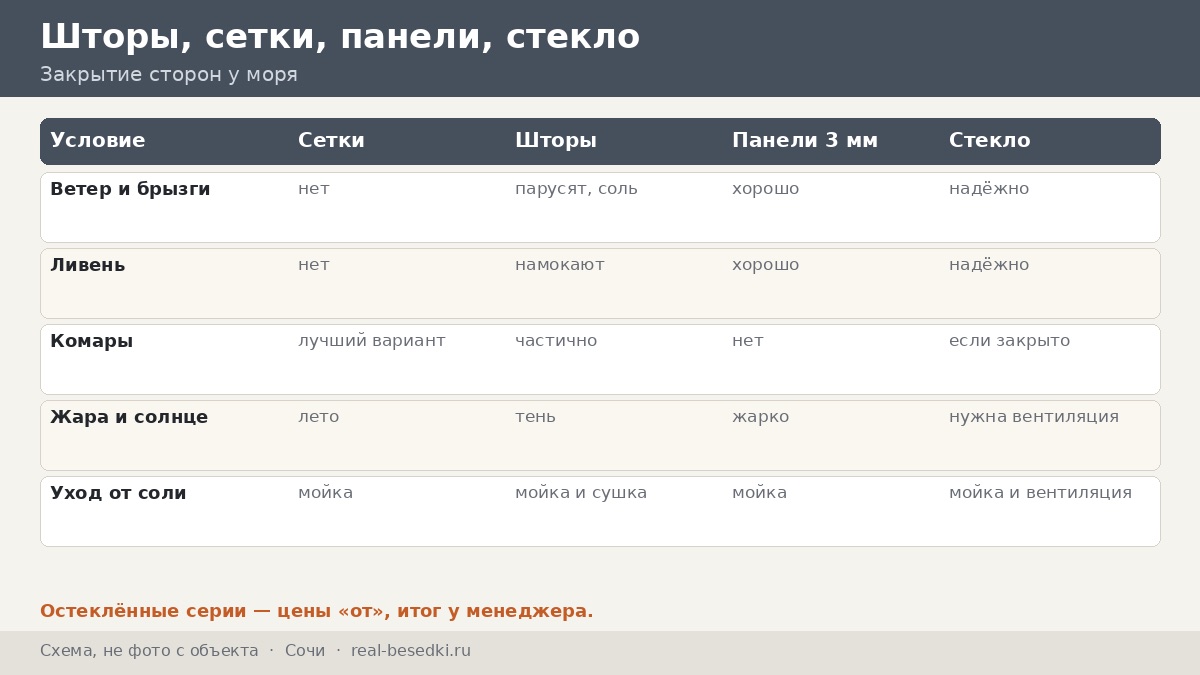Select the 'нужна вентиляция' cell

1034,417
